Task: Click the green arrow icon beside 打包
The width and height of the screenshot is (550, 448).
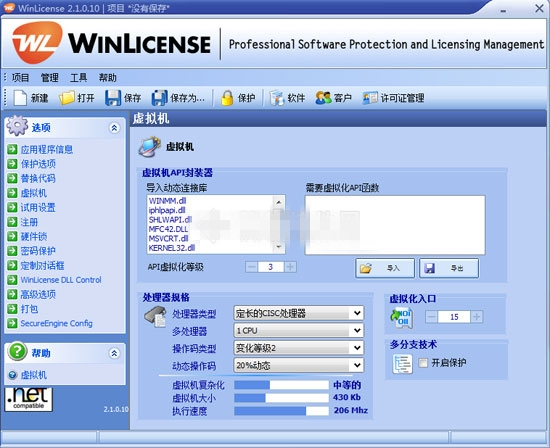Action: [12, 309]
